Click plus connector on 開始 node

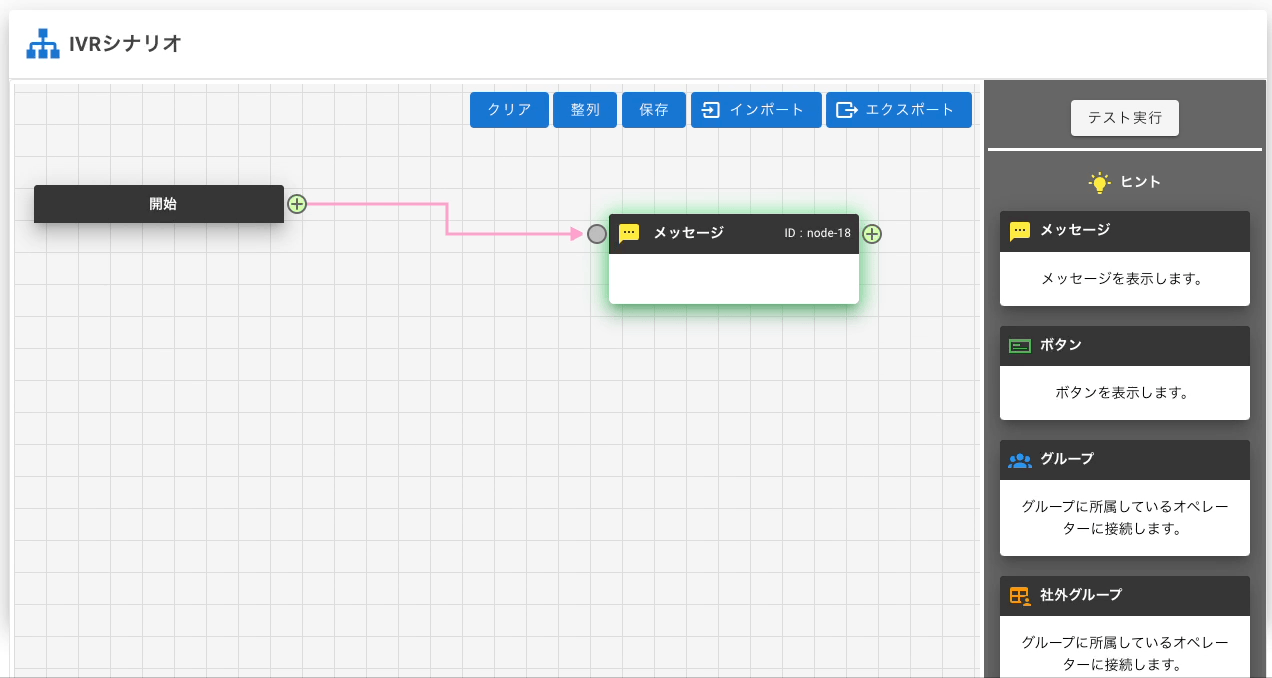click(x=297, y=204)
